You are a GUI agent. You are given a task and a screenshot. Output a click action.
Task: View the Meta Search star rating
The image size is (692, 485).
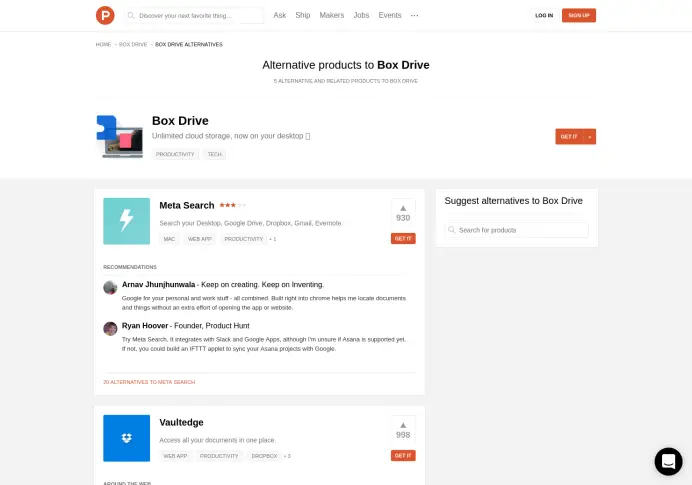(x=233, y=205)
